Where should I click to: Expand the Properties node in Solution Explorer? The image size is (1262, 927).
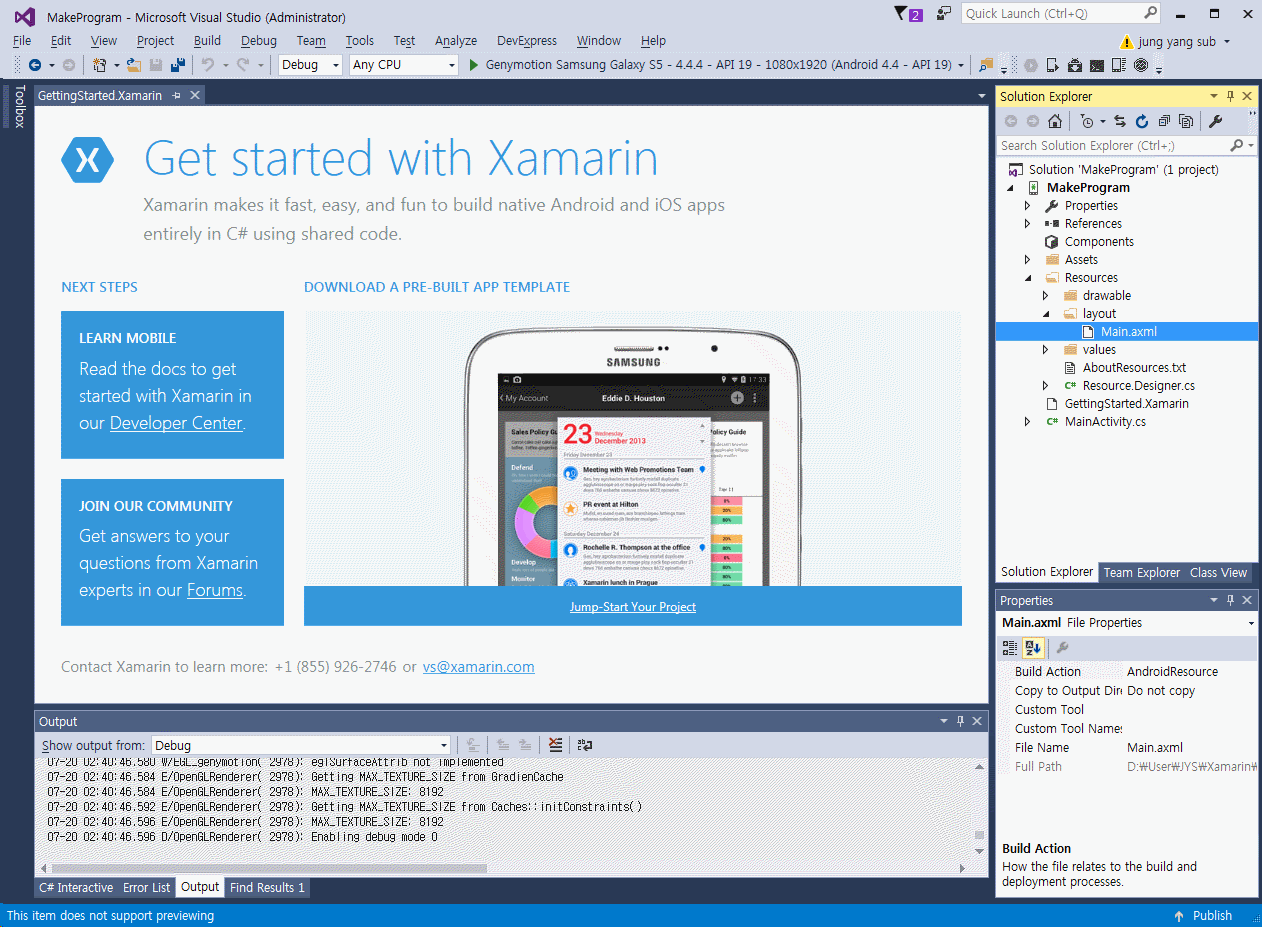point(1027,206)
